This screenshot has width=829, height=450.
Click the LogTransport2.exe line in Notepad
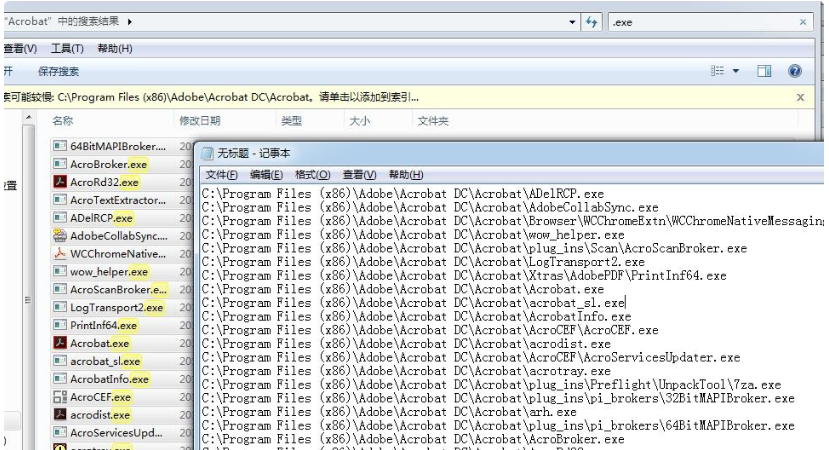click(x=423, y=262)
